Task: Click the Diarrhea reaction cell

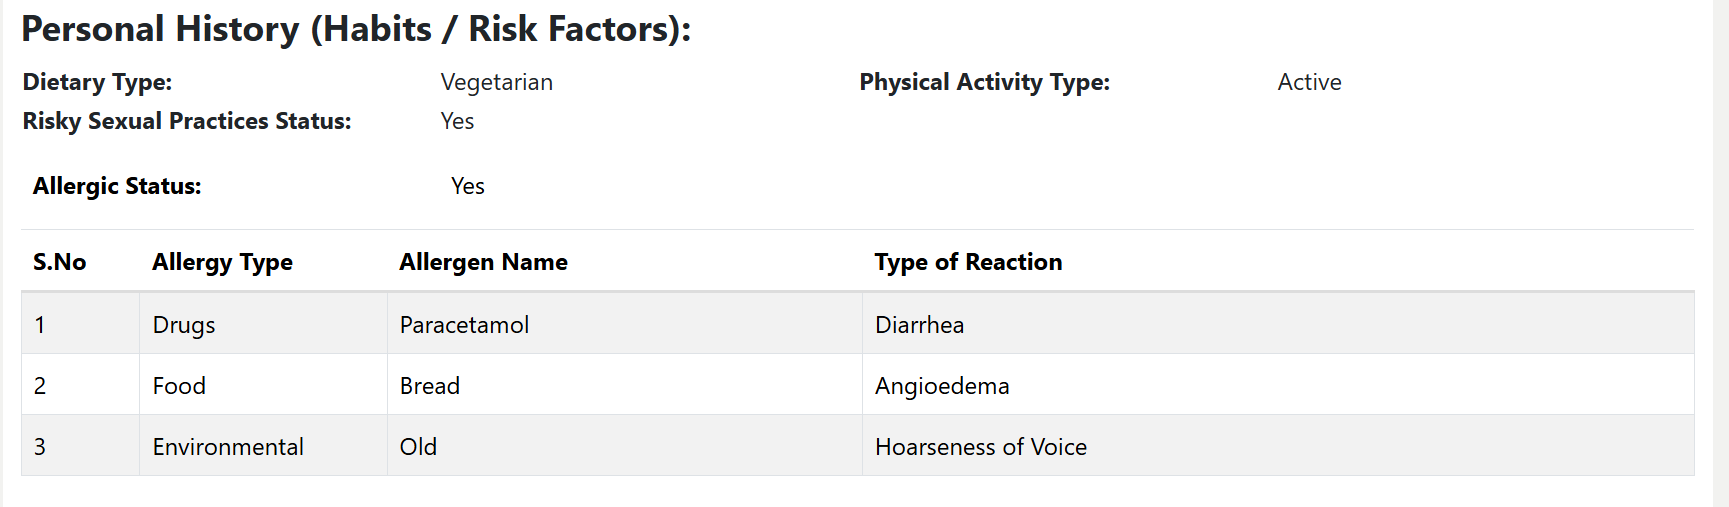Action: point(919,325)
